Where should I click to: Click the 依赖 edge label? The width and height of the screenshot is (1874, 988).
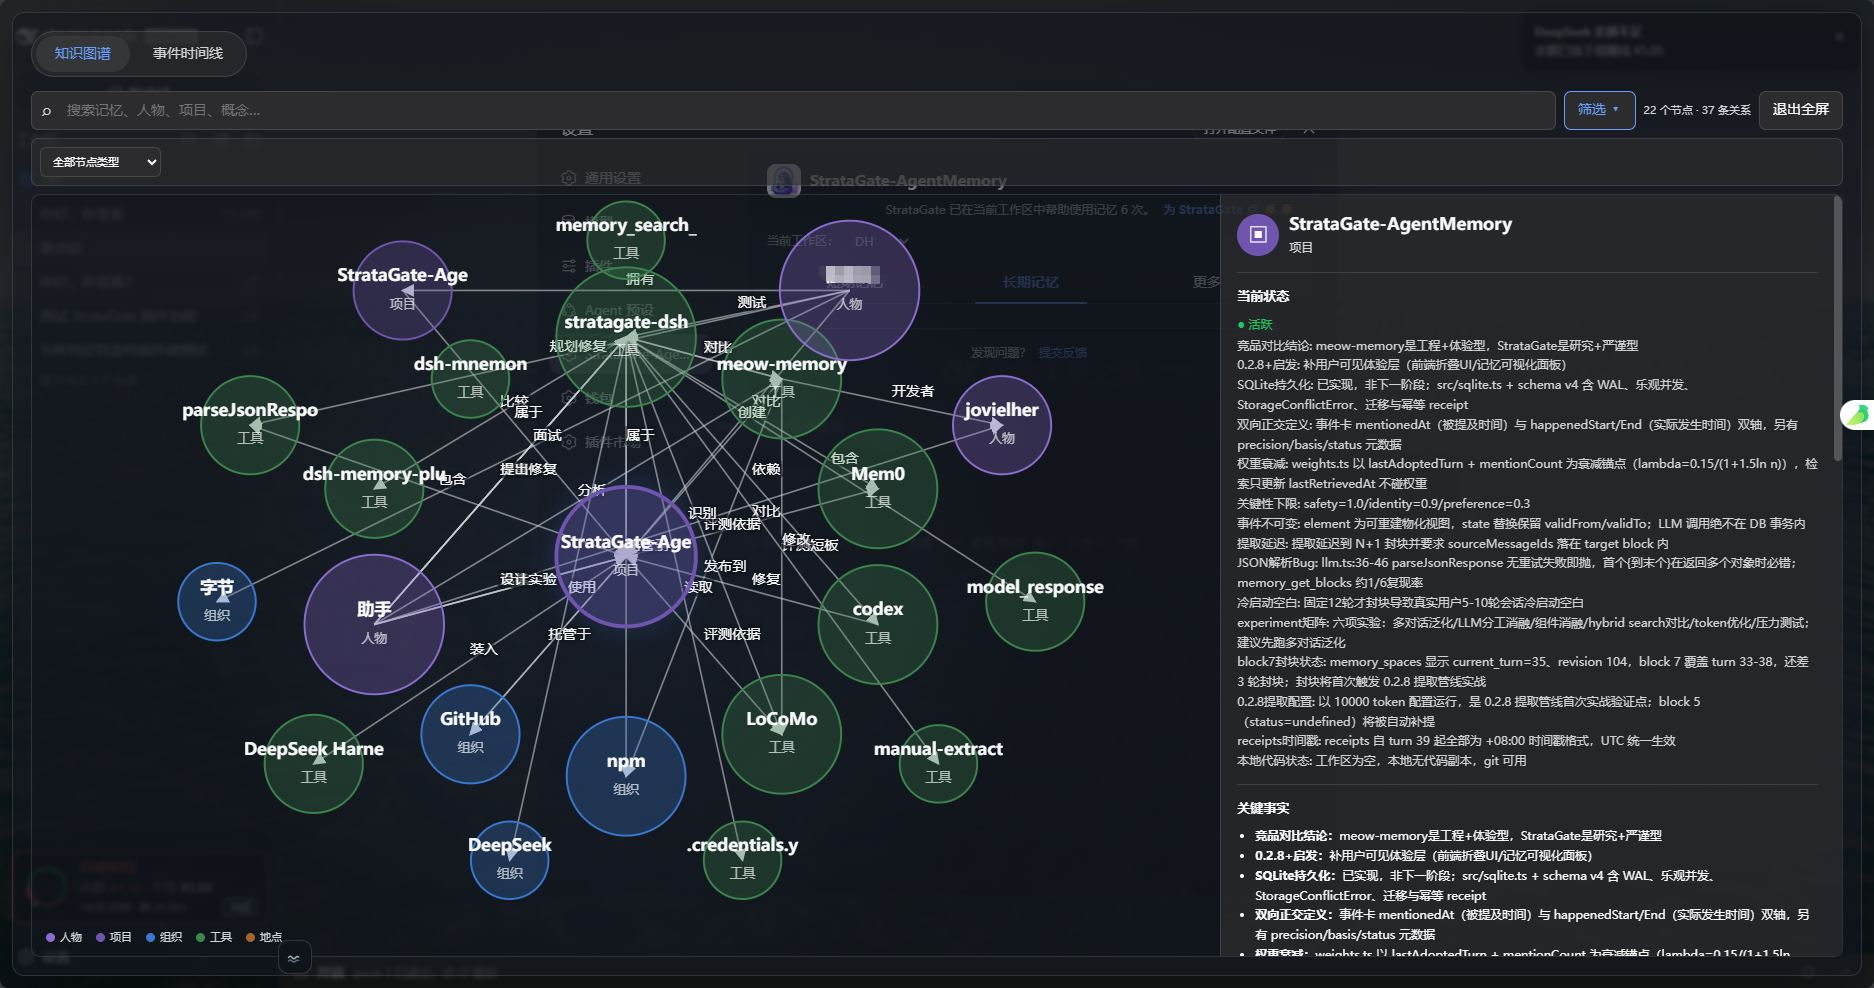coord(766,469)
